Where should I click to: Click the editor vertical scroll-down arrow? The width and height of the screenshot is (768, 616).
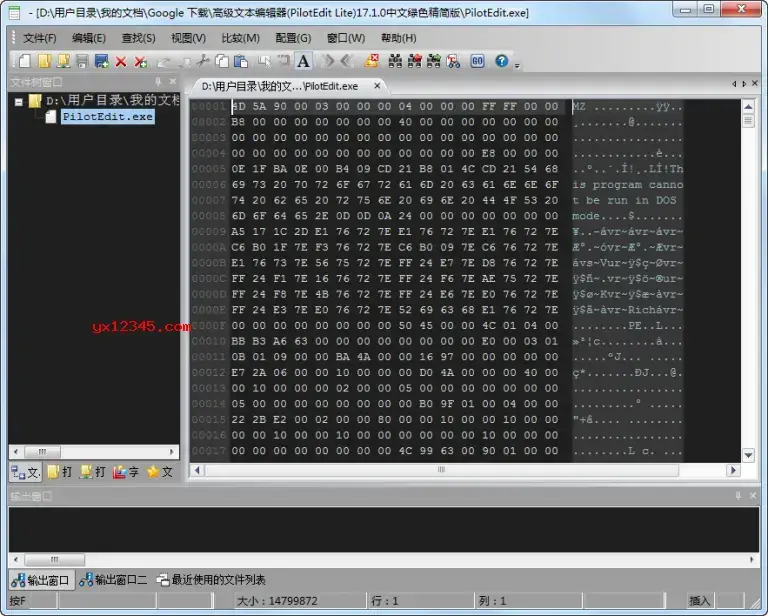[748, 455]
